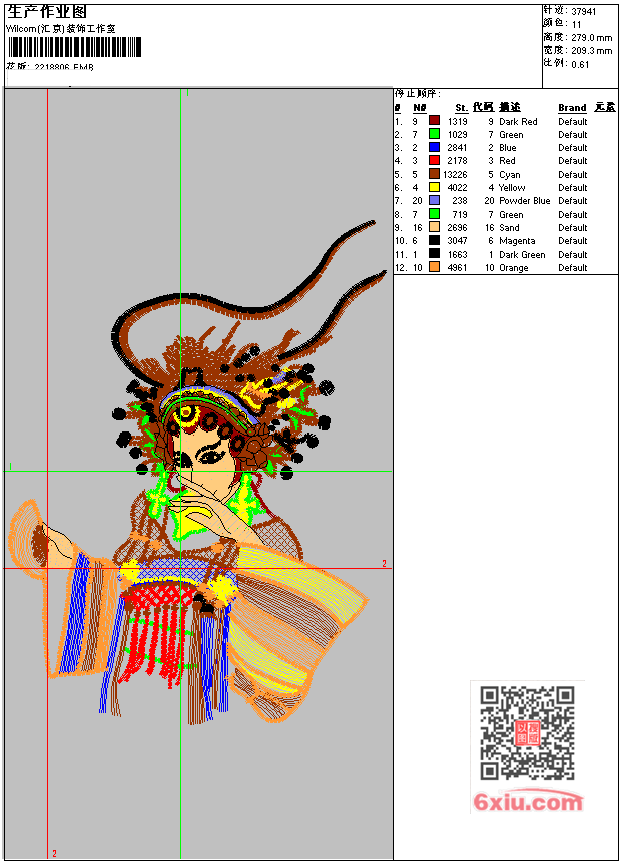The height and width of the screenshot is (861, 620).
Task: Click the 停止顺序 stop sequence heading
Action: point(417,94)
